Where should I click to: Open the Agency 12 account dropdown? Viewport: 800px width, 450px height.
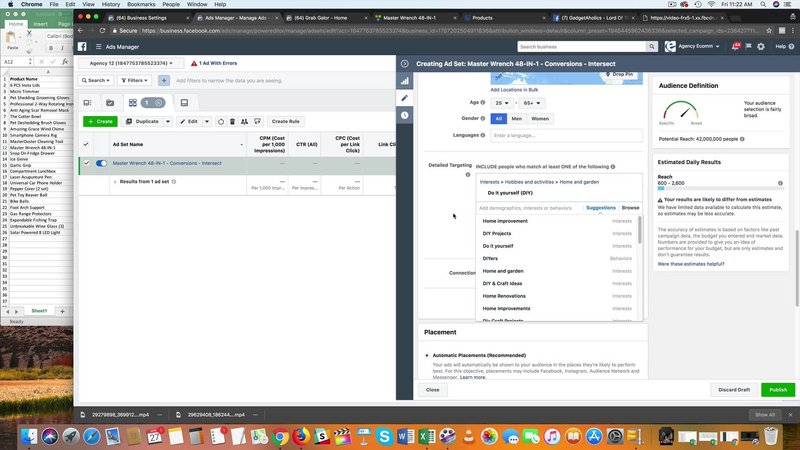[x=131, y=63]
